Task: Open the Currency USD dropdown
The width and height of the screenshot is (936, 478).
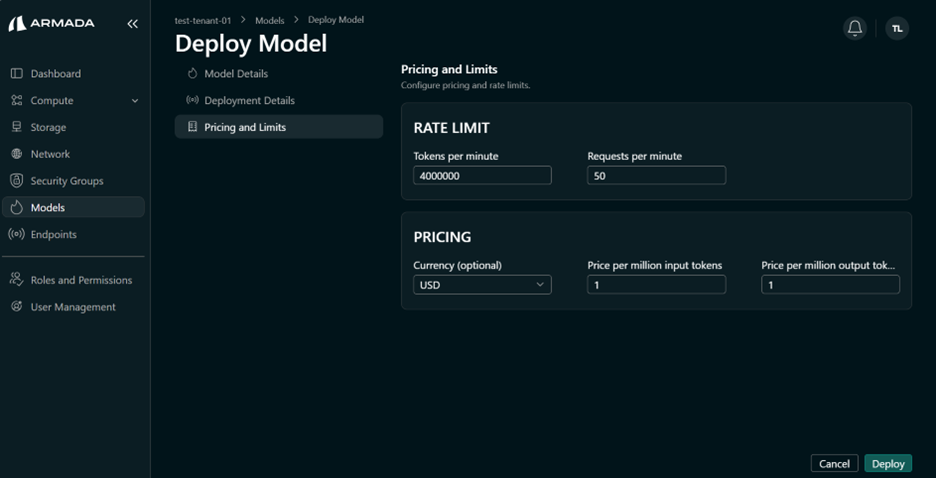Action: (482, 285)
